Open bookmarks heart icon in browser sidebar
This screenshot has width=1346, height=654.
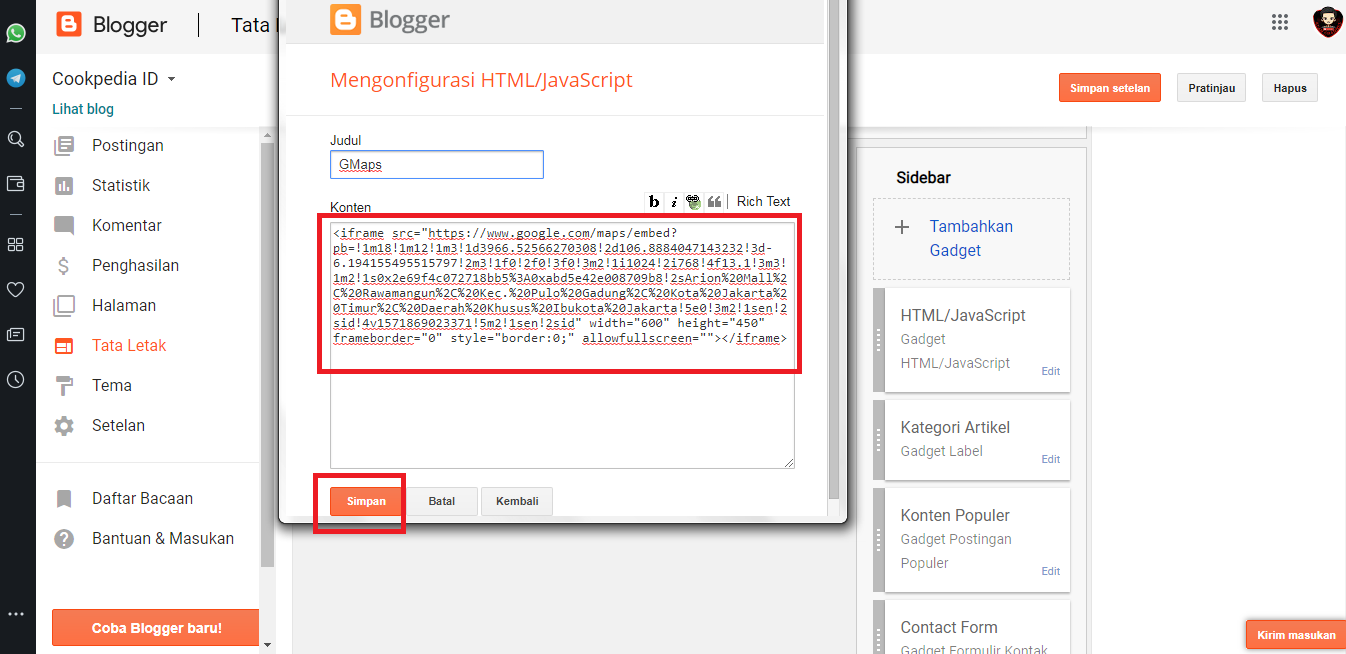point(16,289)
